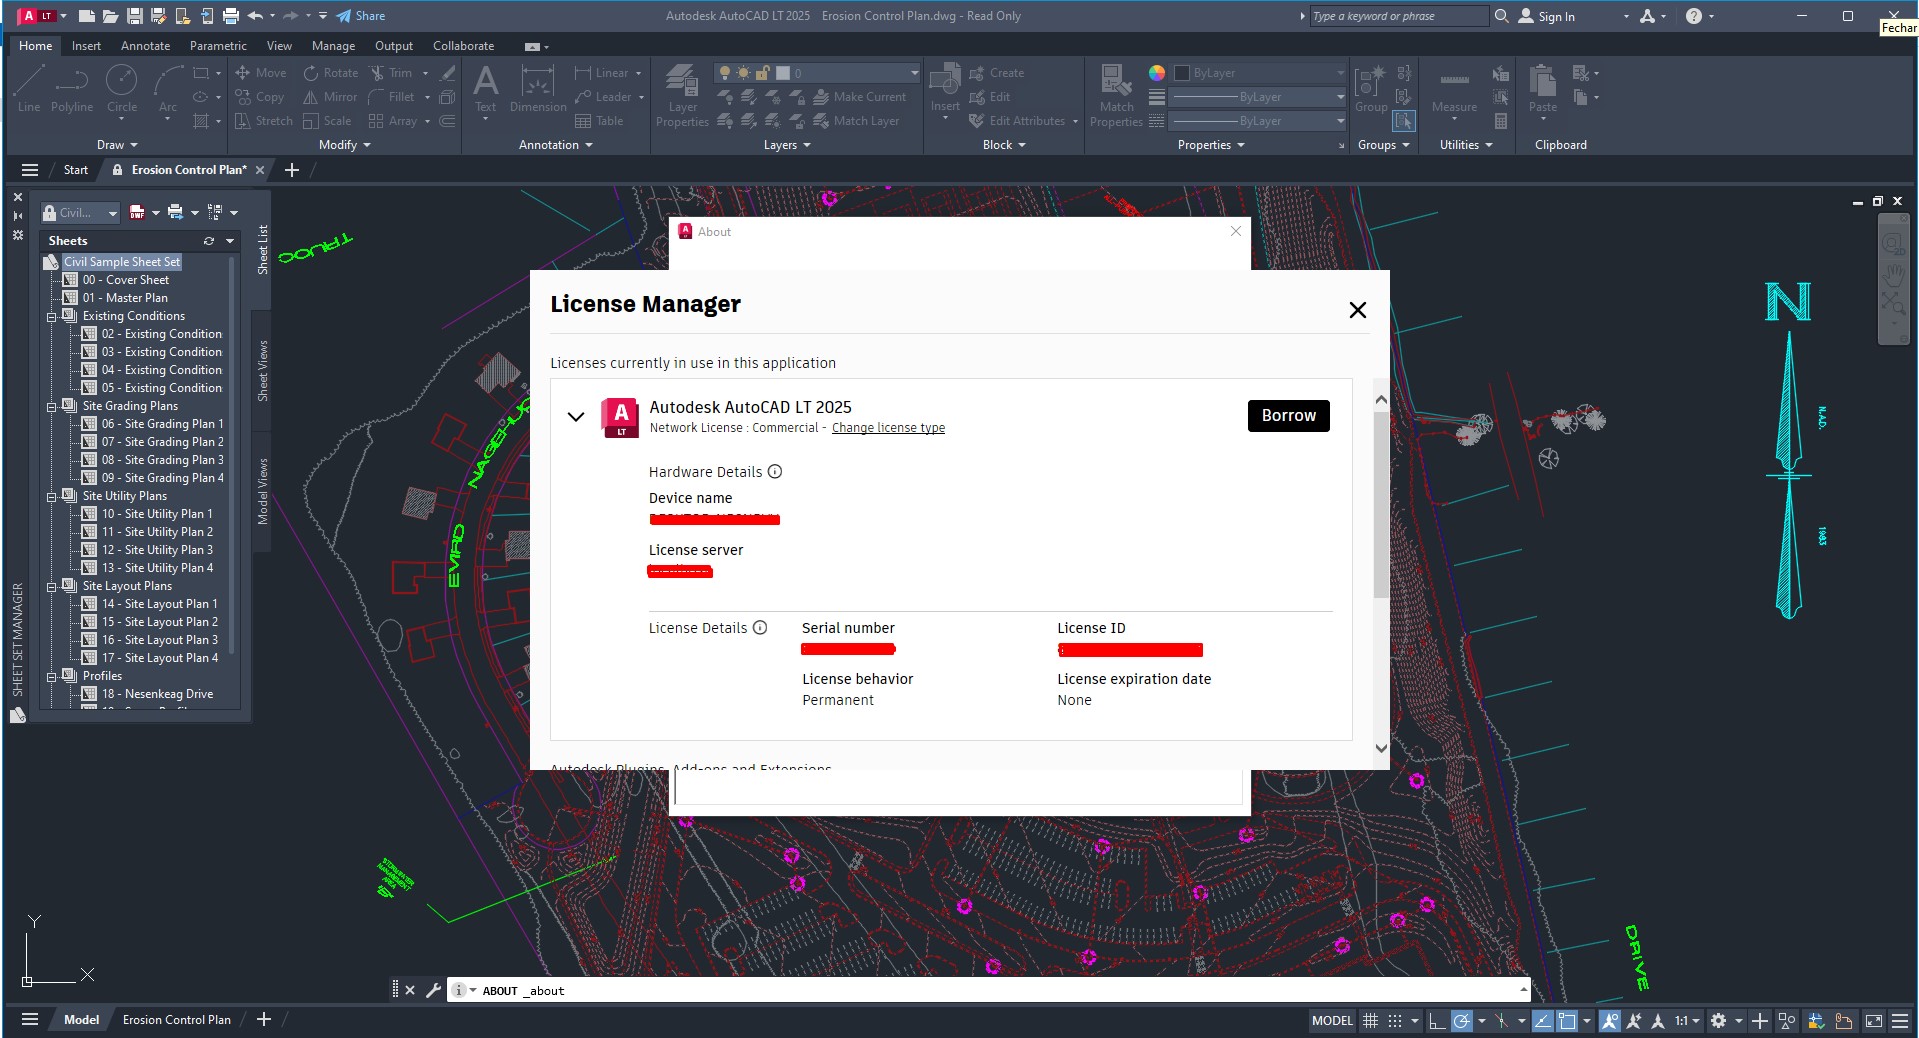Close the License Manager dialog

click(1357, 310)
